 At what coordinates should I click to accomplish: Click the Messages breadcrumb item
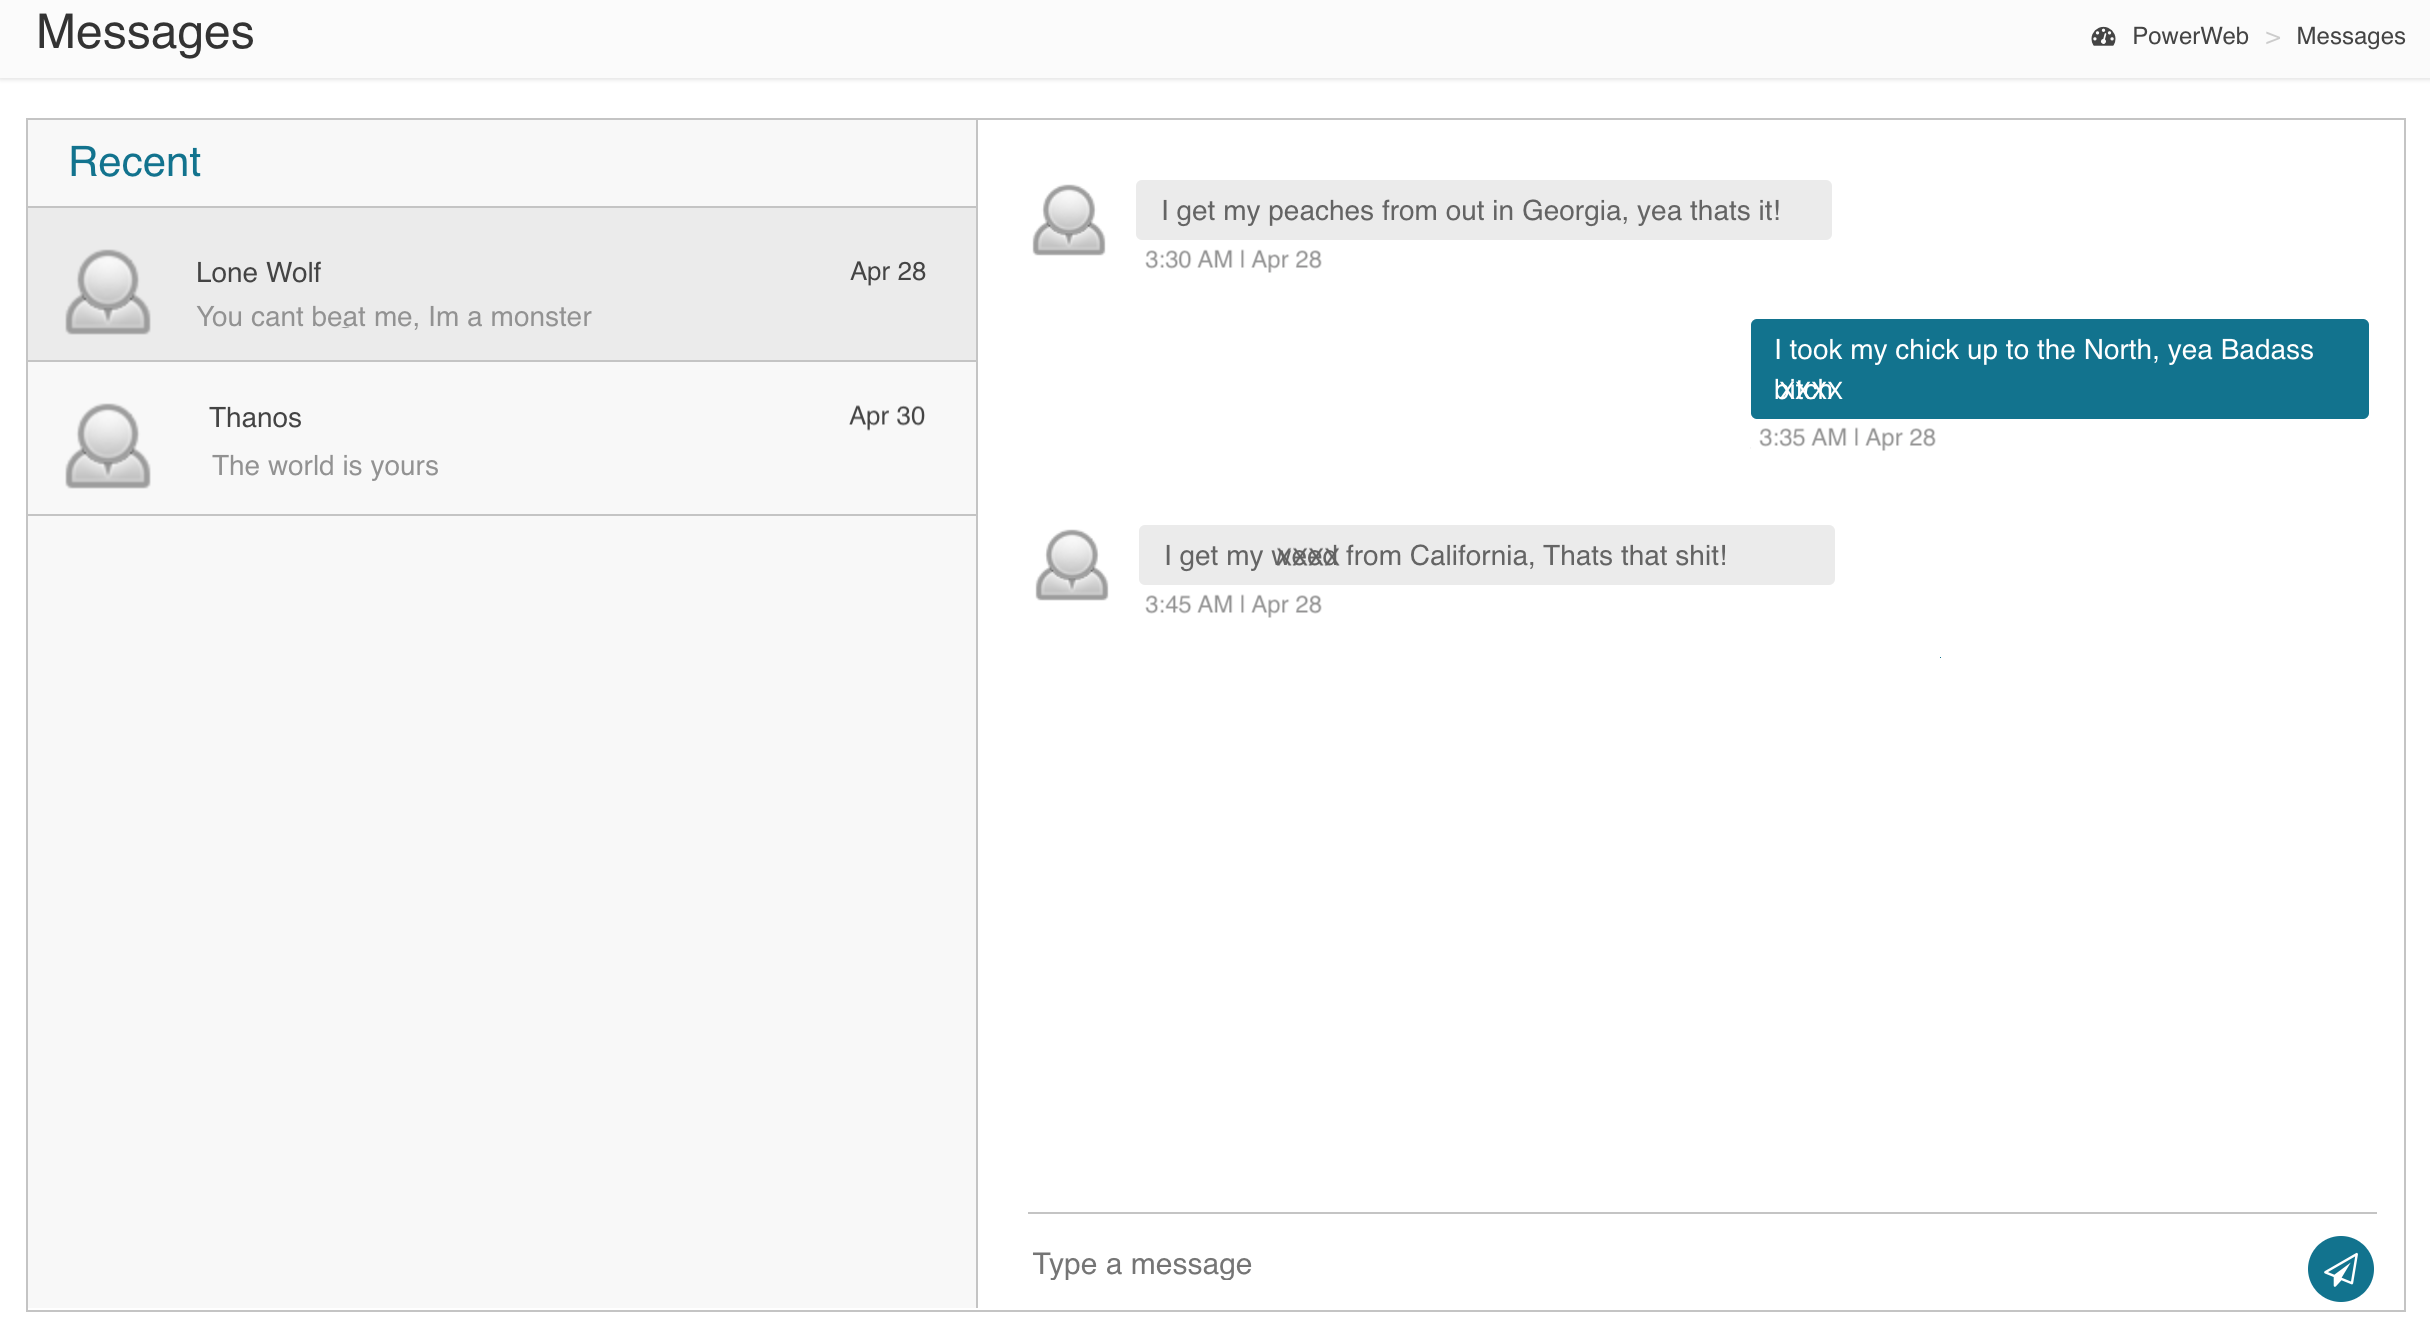coord(2350,37)
